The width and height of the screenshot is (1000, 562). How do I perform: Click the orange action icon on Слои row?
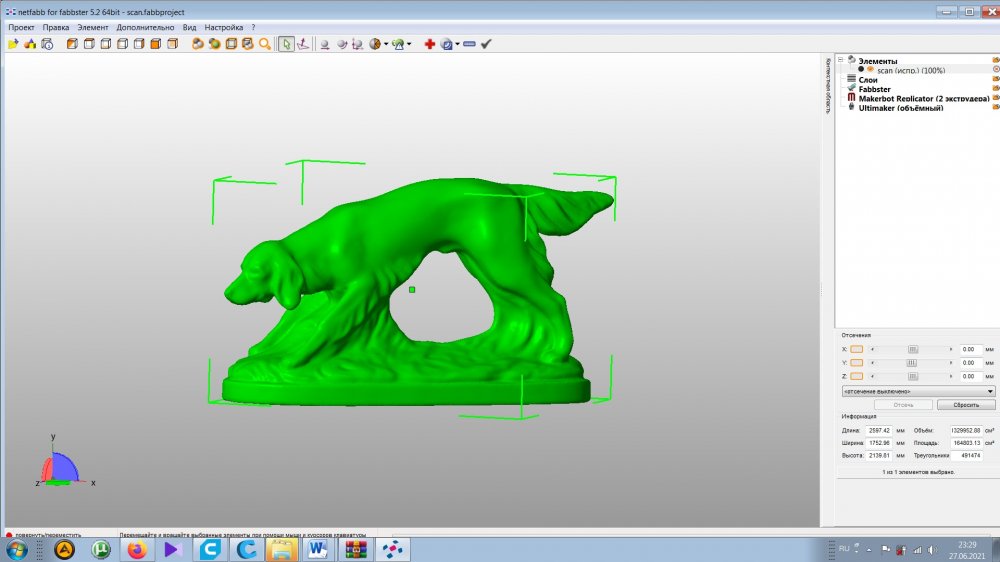point(996,79)
